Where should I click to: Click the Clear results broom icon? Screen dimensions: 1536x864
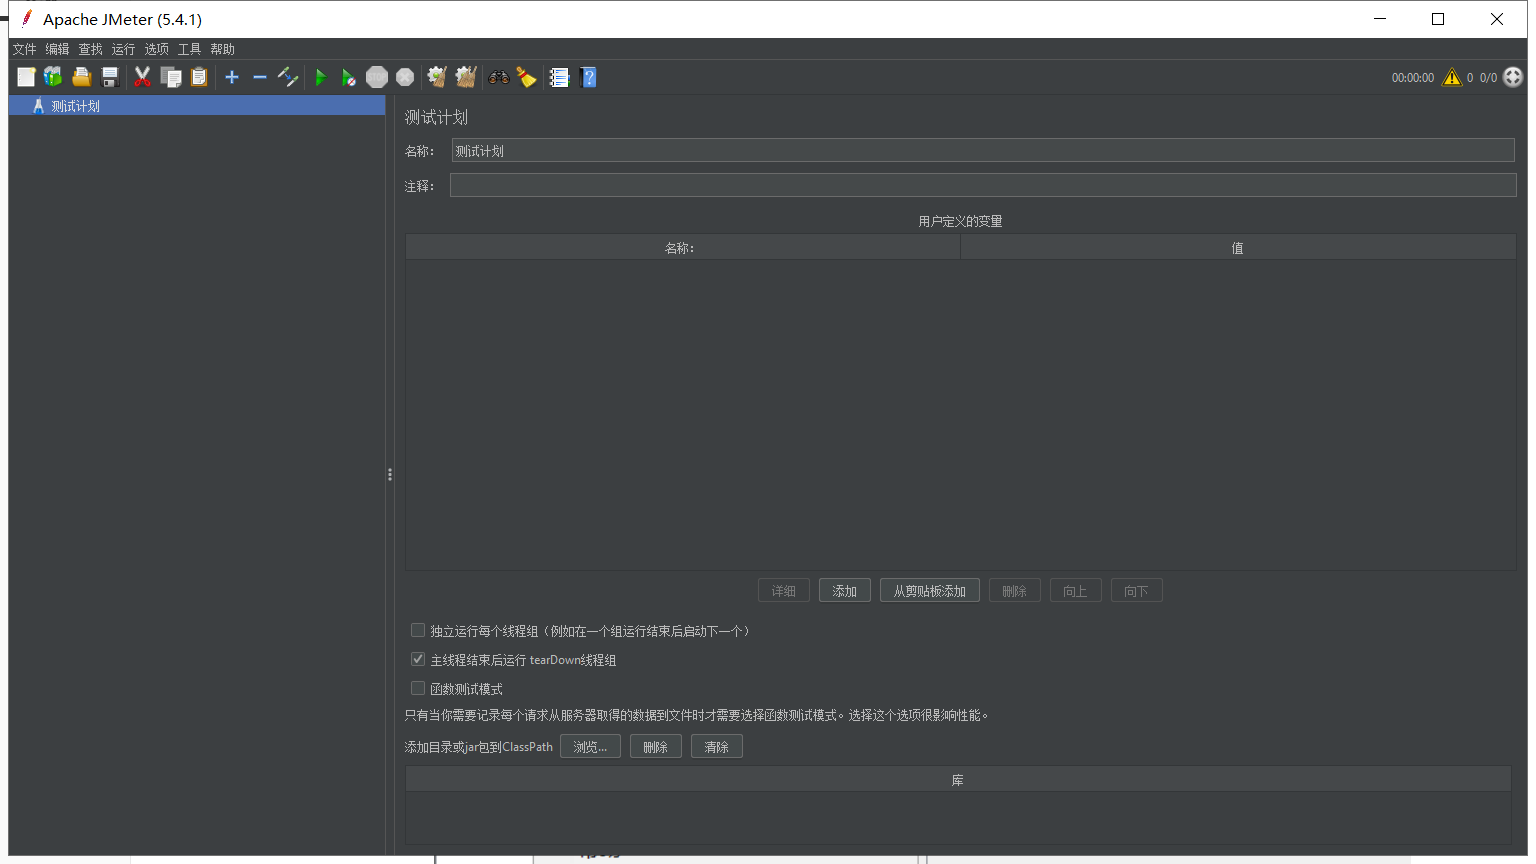[437, 77]
